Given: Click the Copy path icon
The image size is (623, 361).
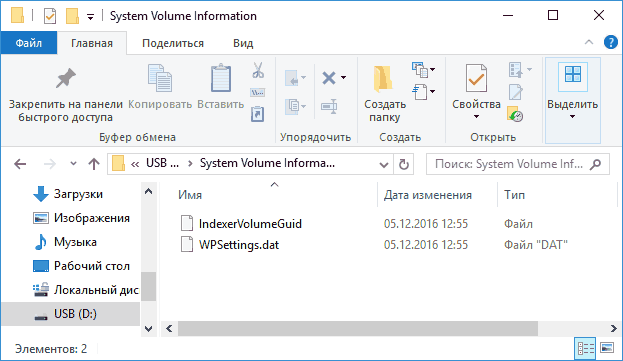Looking at the screenshot, I should [x=257, y=93].
